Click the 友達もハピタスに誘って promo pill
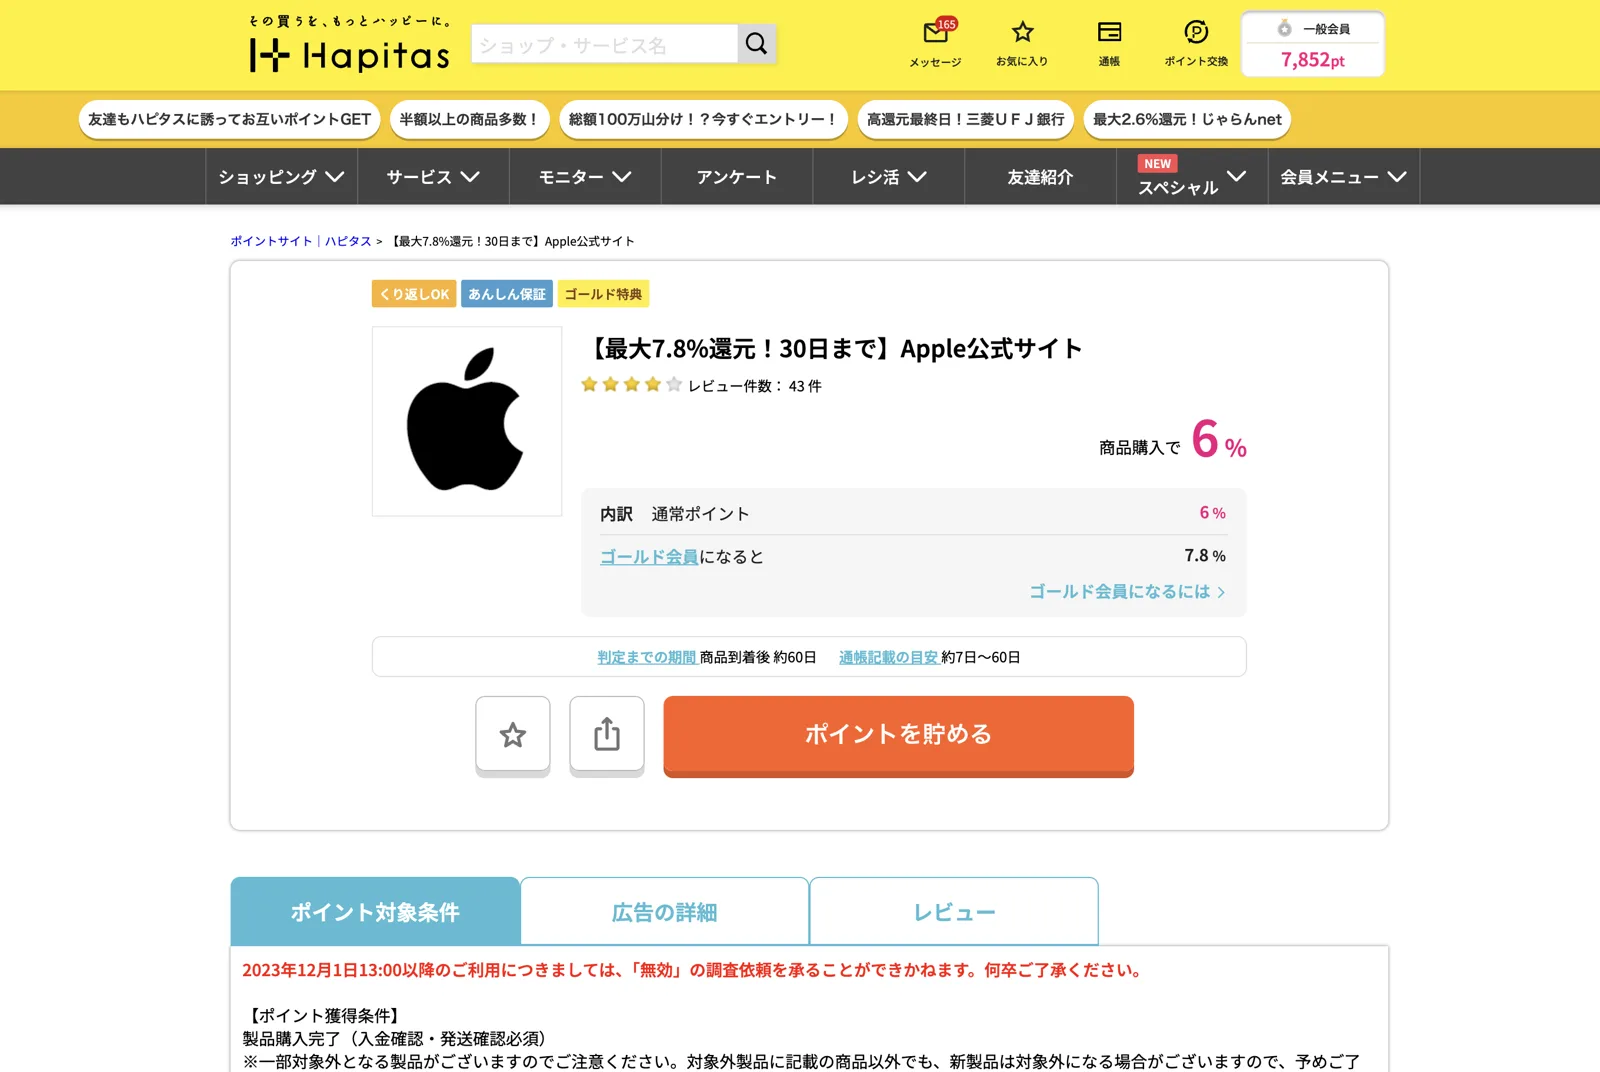 click(x=230, y=119)
